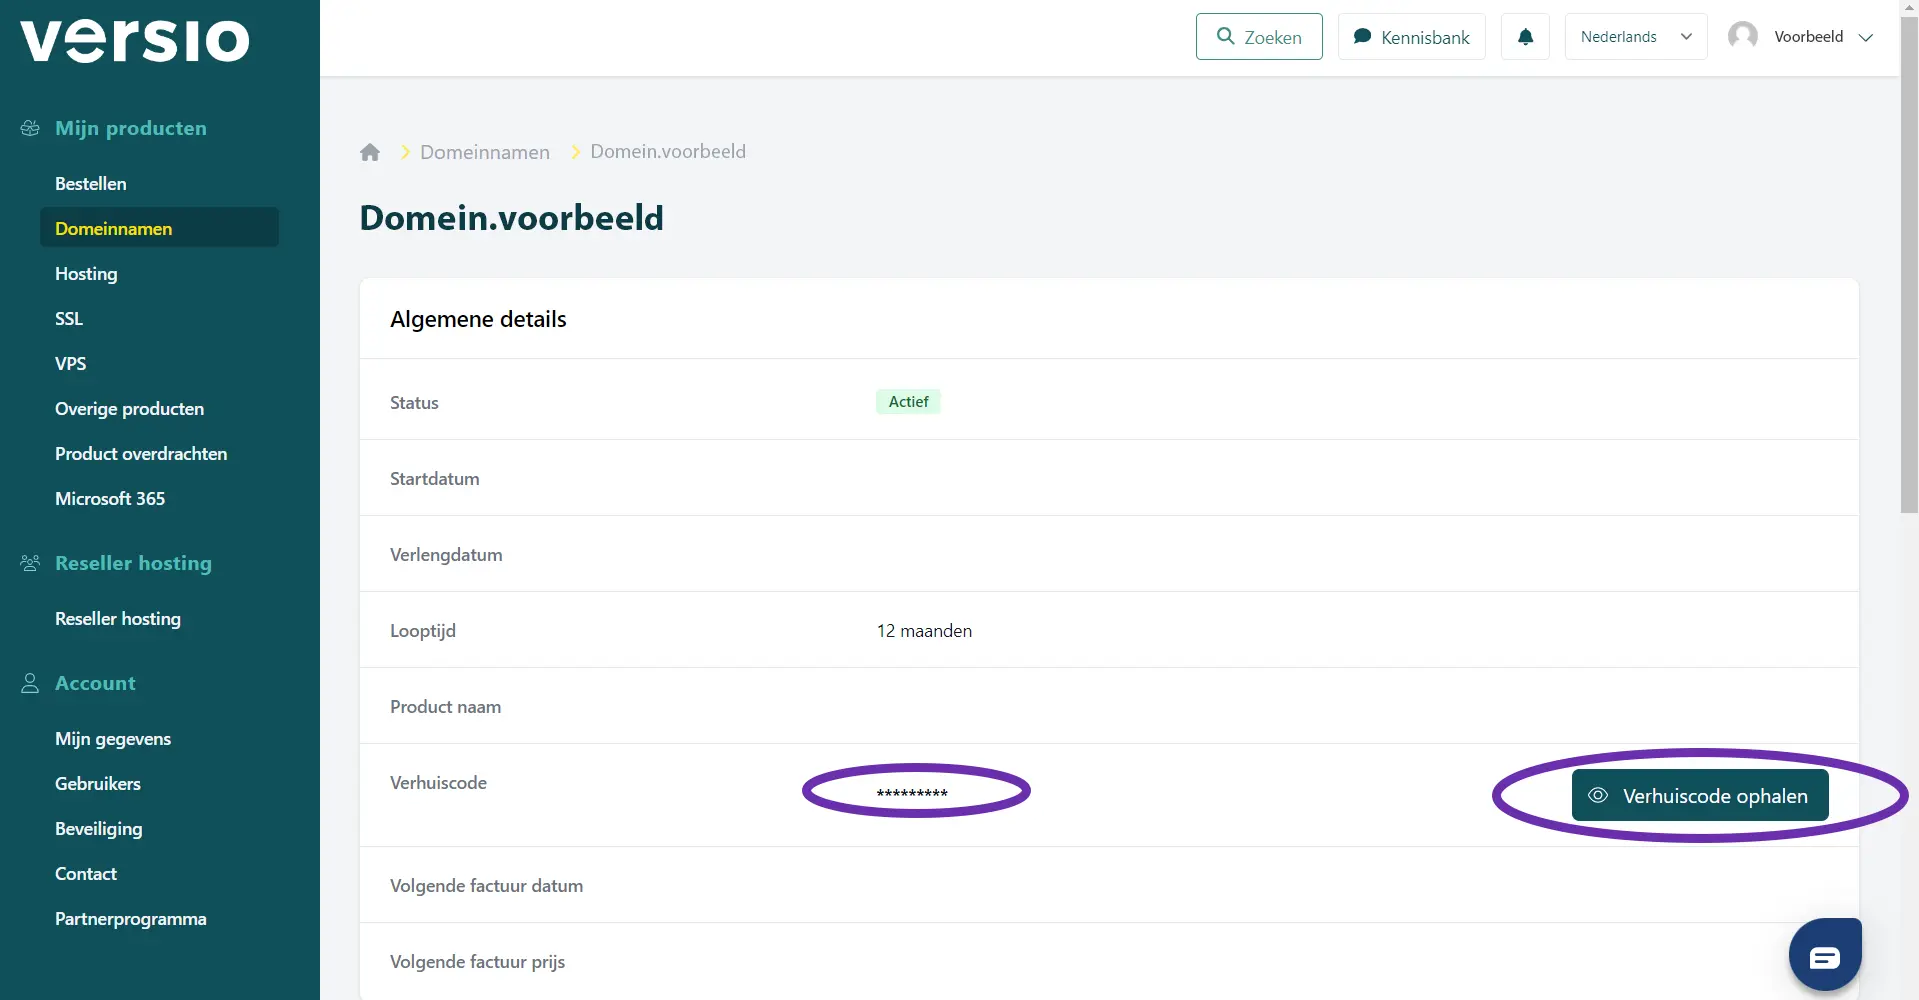Open Microsoft 365 products page

pyautogui.click(x=110, y=499)
